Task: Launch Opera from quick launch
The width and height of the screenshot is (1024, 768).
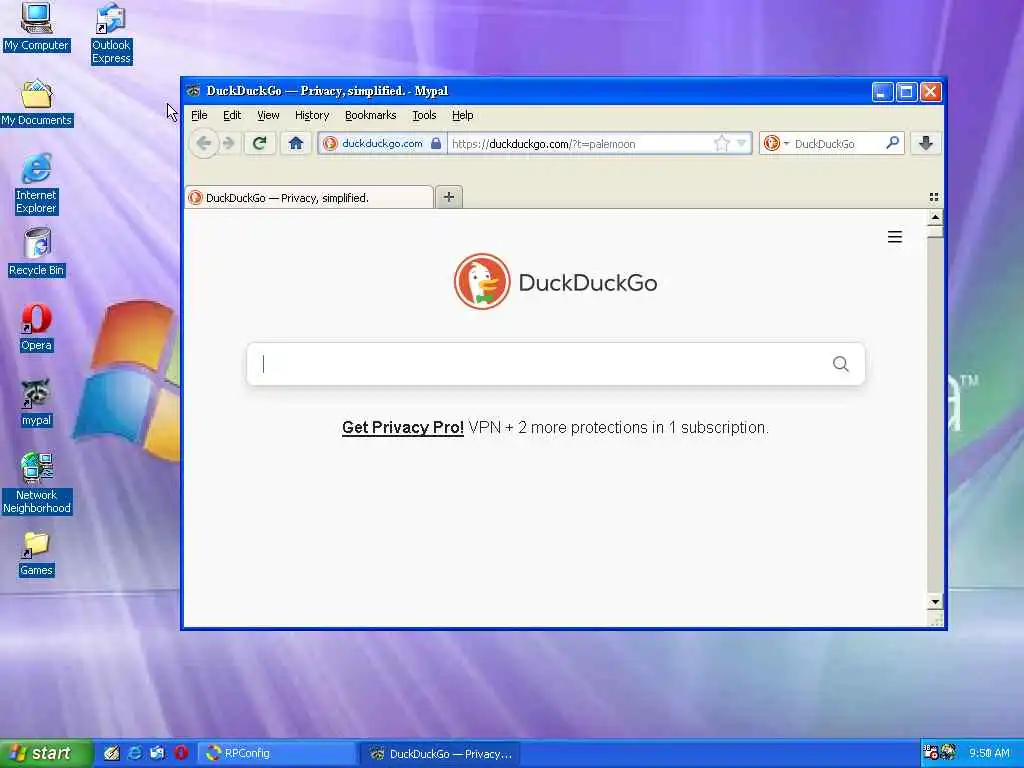Action: [181, 753]
